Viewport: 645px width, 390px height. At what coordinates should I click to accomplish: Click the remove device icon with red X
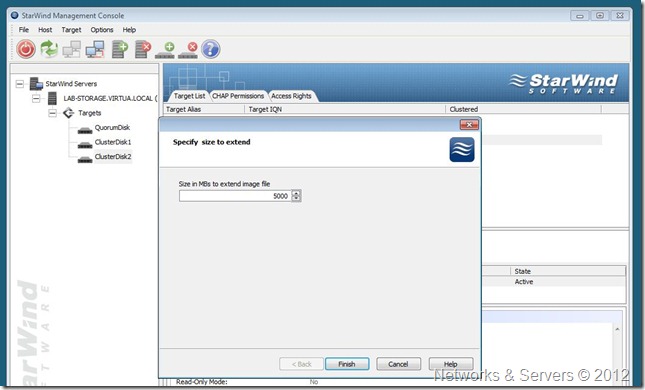click(188, 50)
